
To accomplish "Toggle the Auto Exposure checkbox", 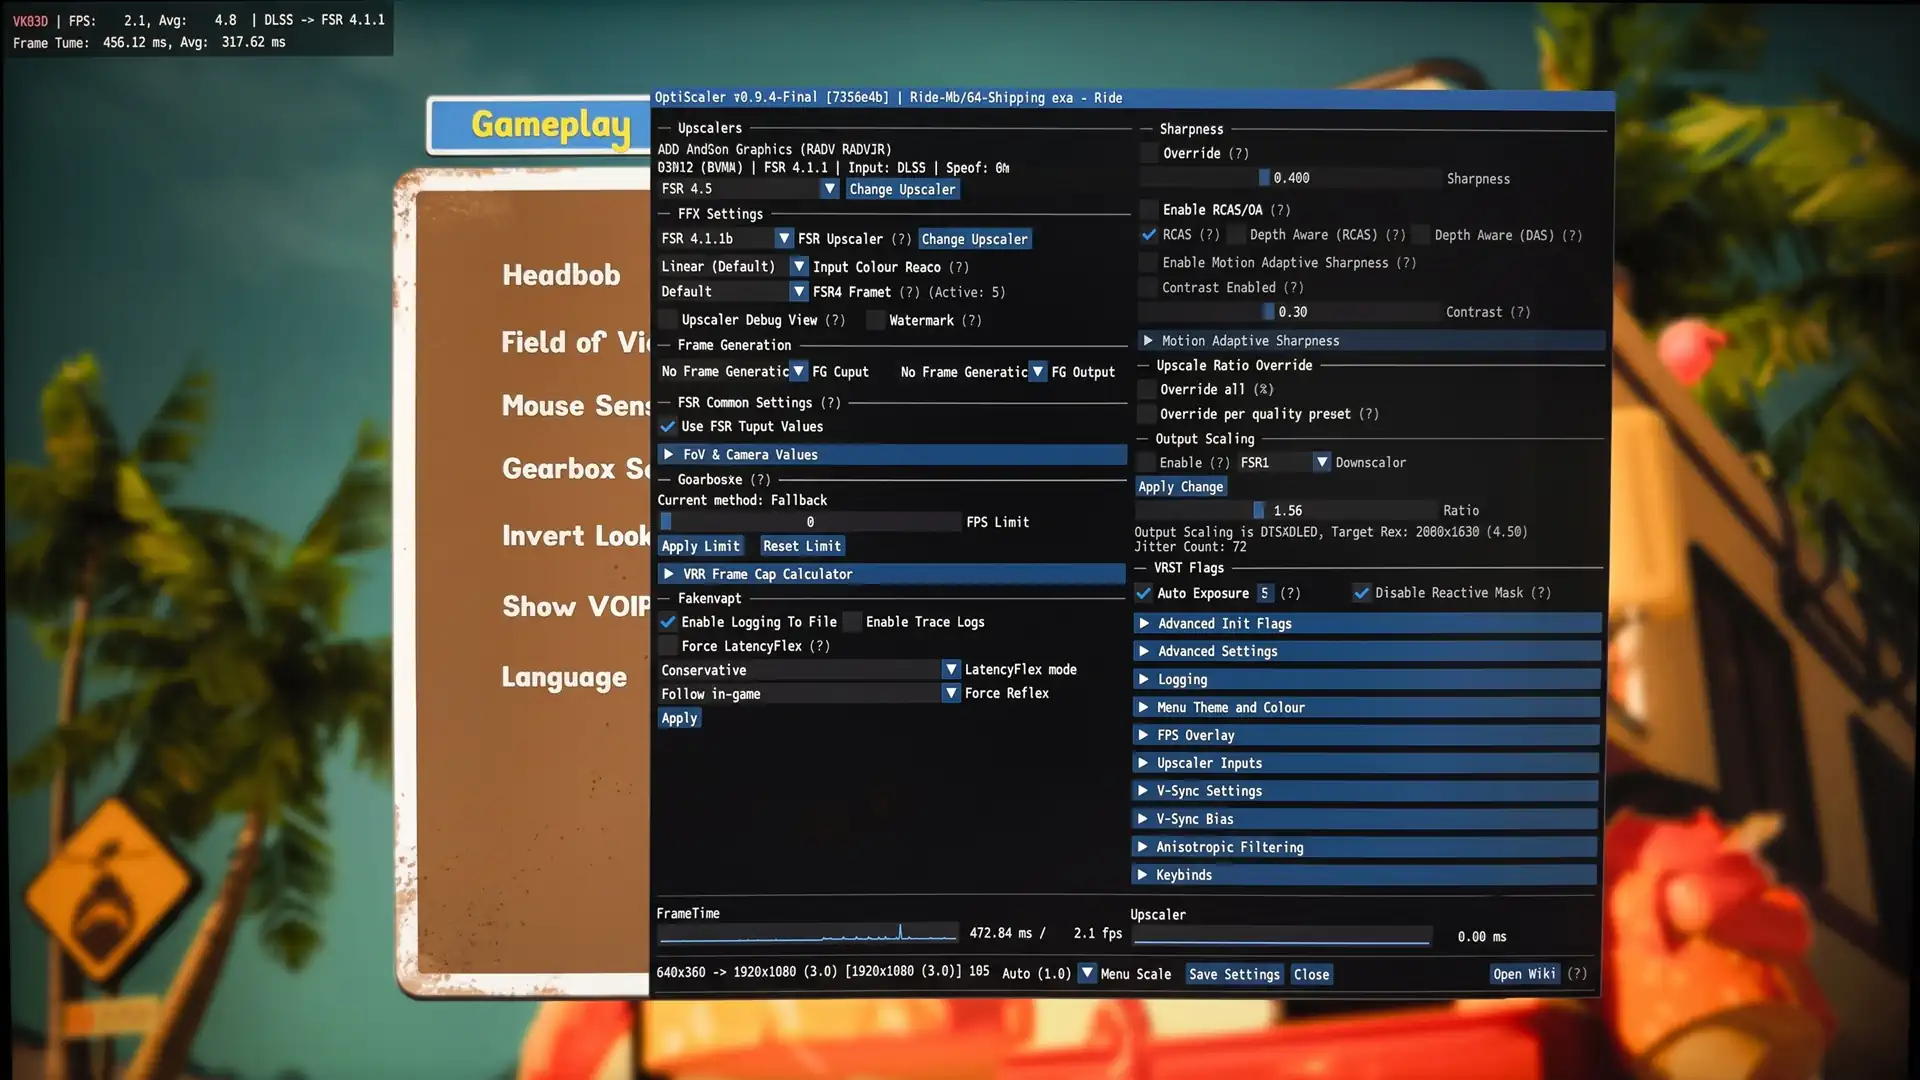I will tap(1144, 593).
